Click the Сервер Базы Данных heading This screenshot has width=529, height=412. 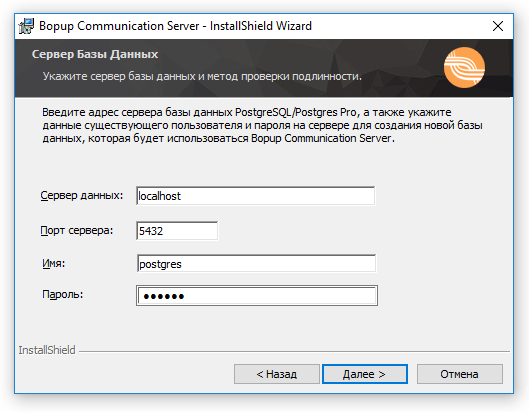95,54
